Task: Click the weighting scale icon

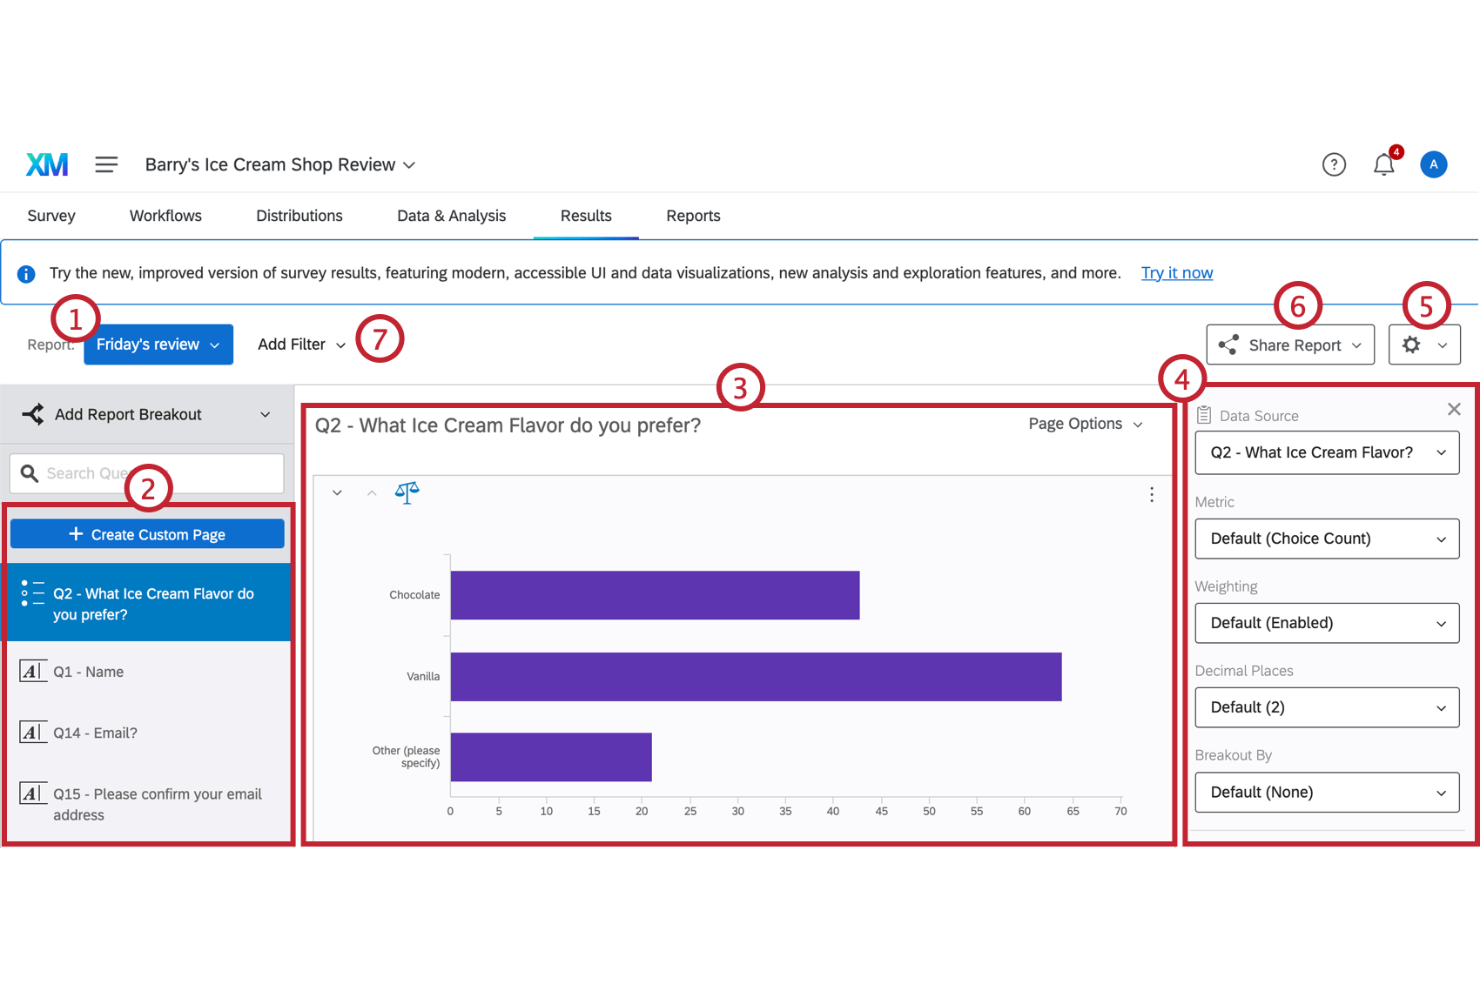Action: [x=407, y=492]
